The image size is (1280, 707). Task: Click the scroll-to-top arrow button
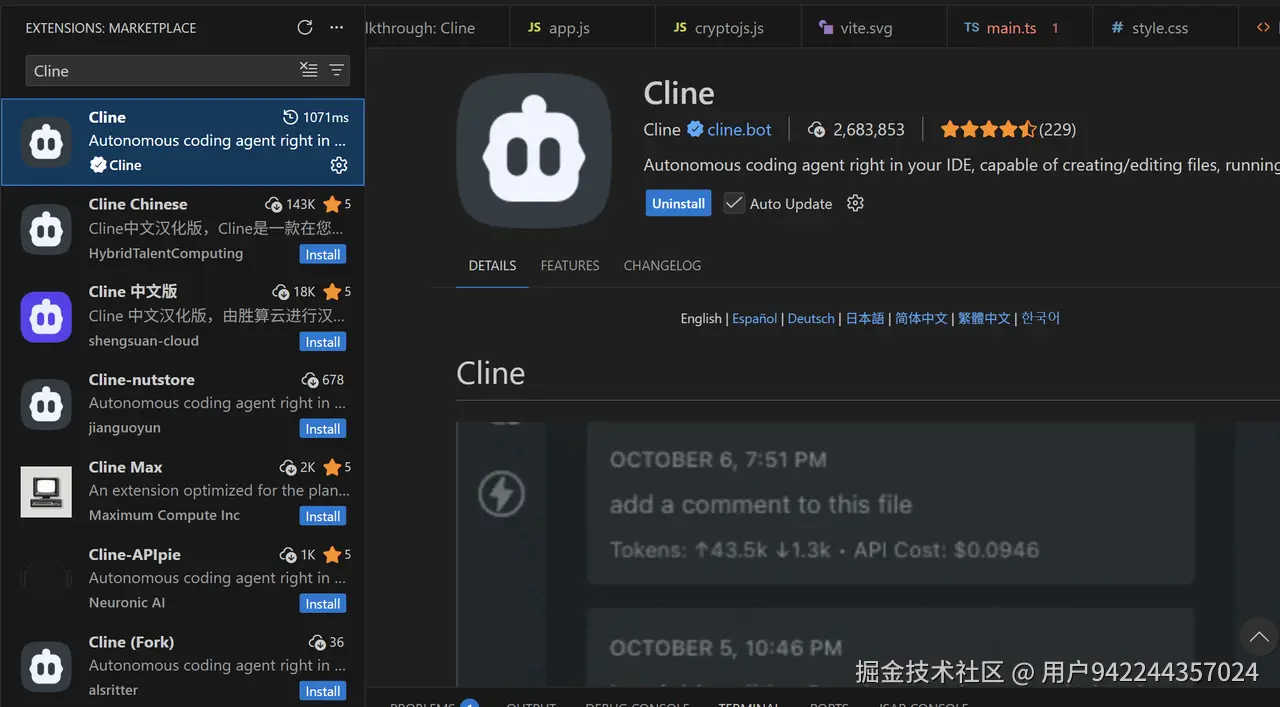(1259, 637)
